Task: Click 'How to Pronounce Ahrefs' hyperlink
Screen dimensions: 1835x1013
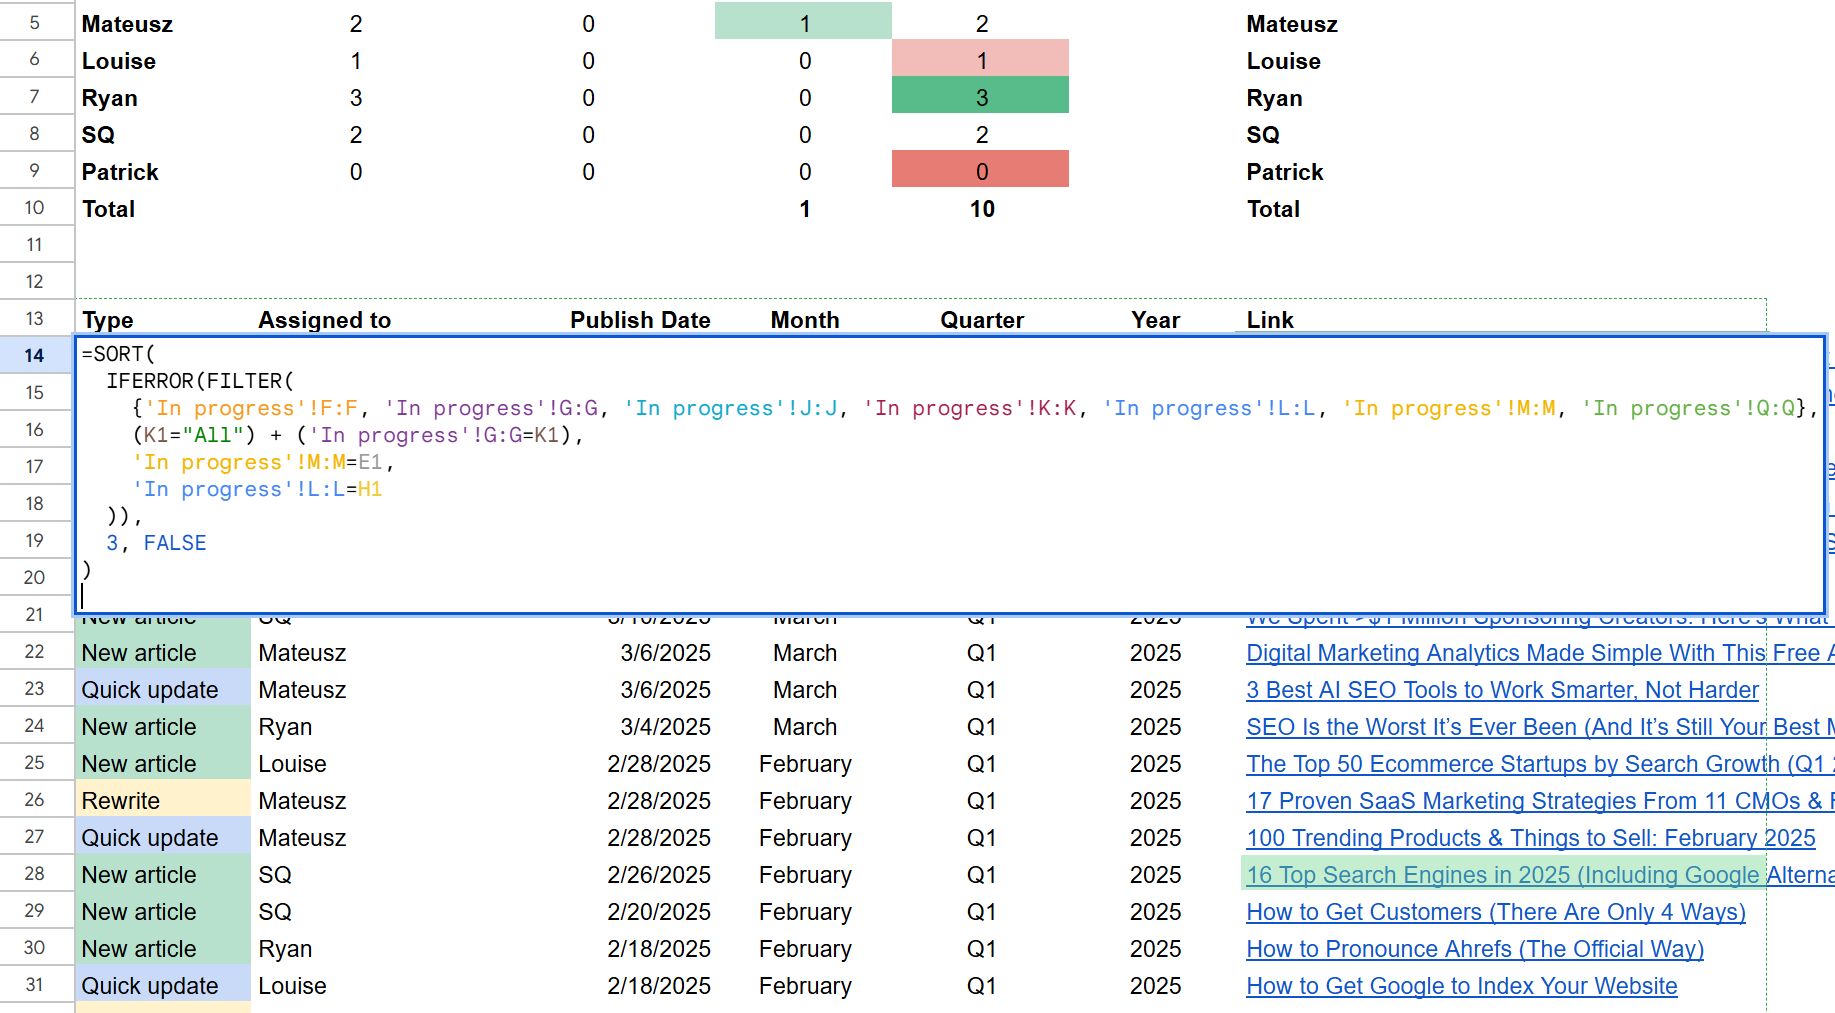Action: pyautogui.click(x=1474, y=949)
